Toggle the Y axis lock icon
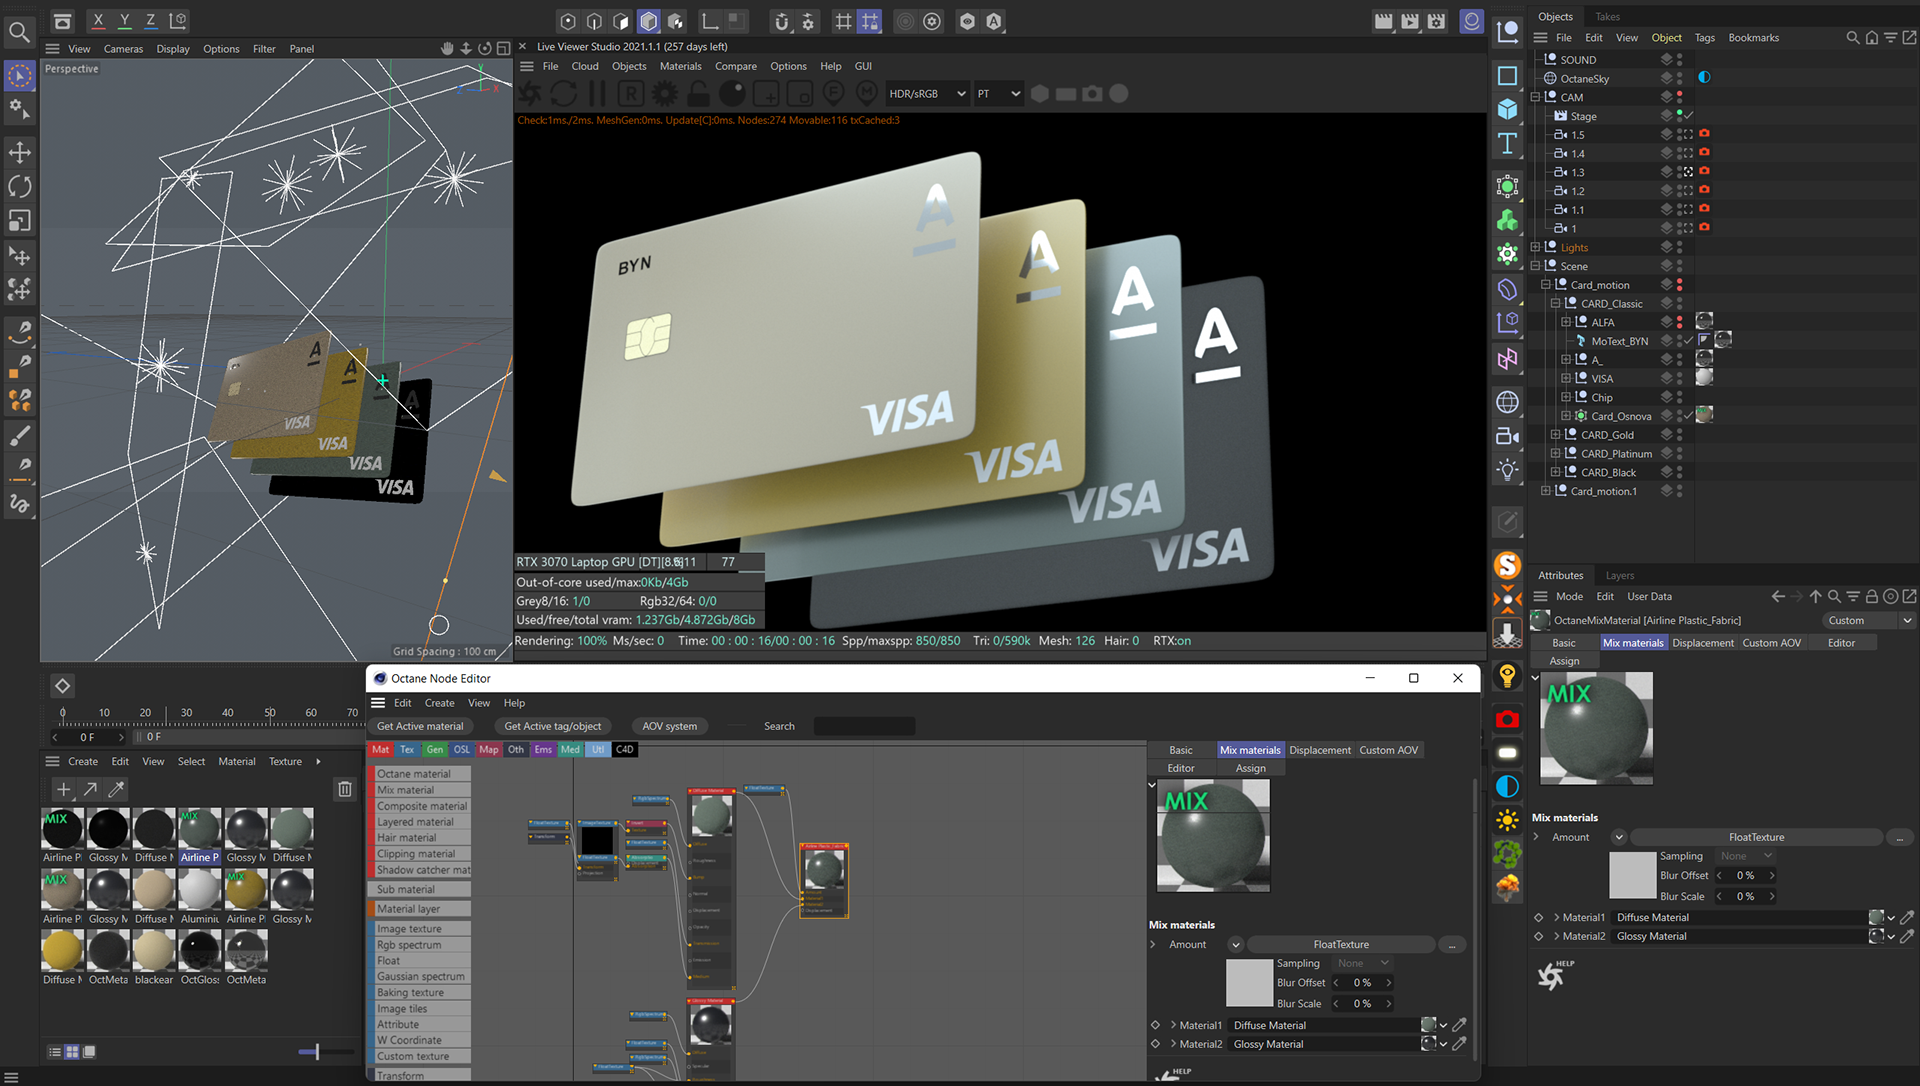This screenshot has height=1086, width=1920. (124, 20)
